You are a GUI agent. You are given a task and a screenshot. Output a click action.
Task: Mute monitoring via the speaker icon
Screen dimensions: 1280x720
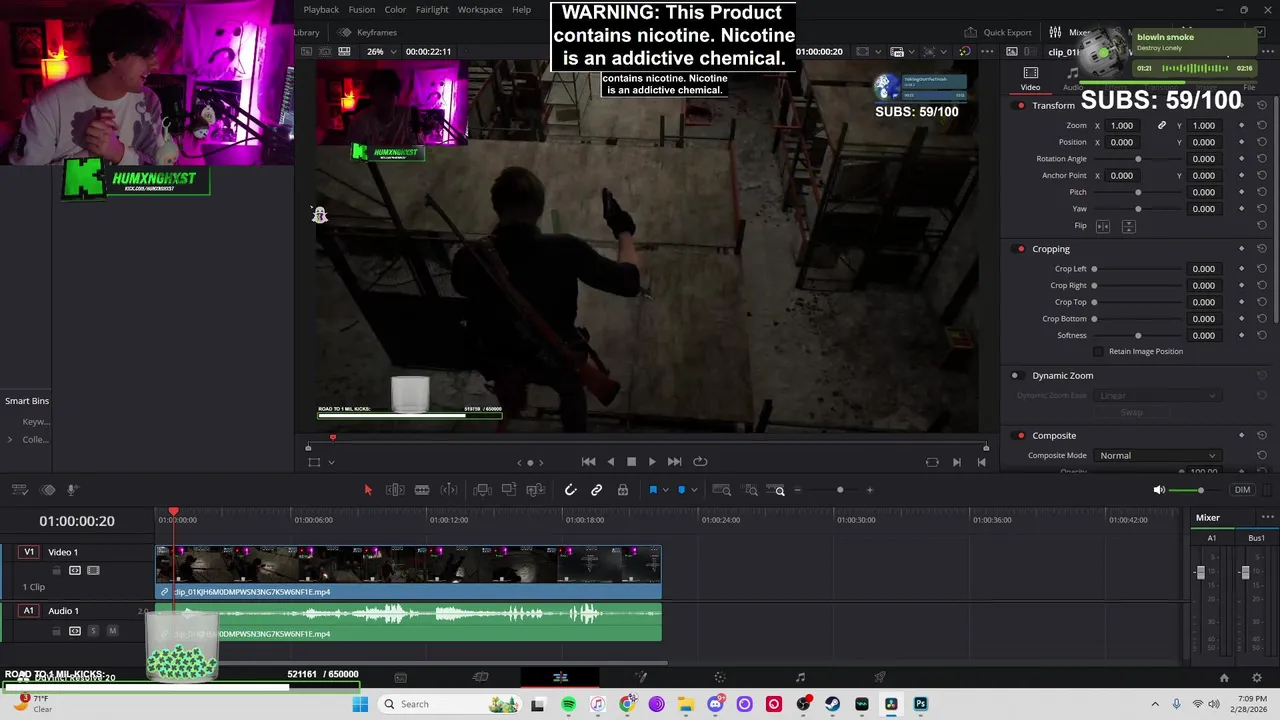(1159, 490)
